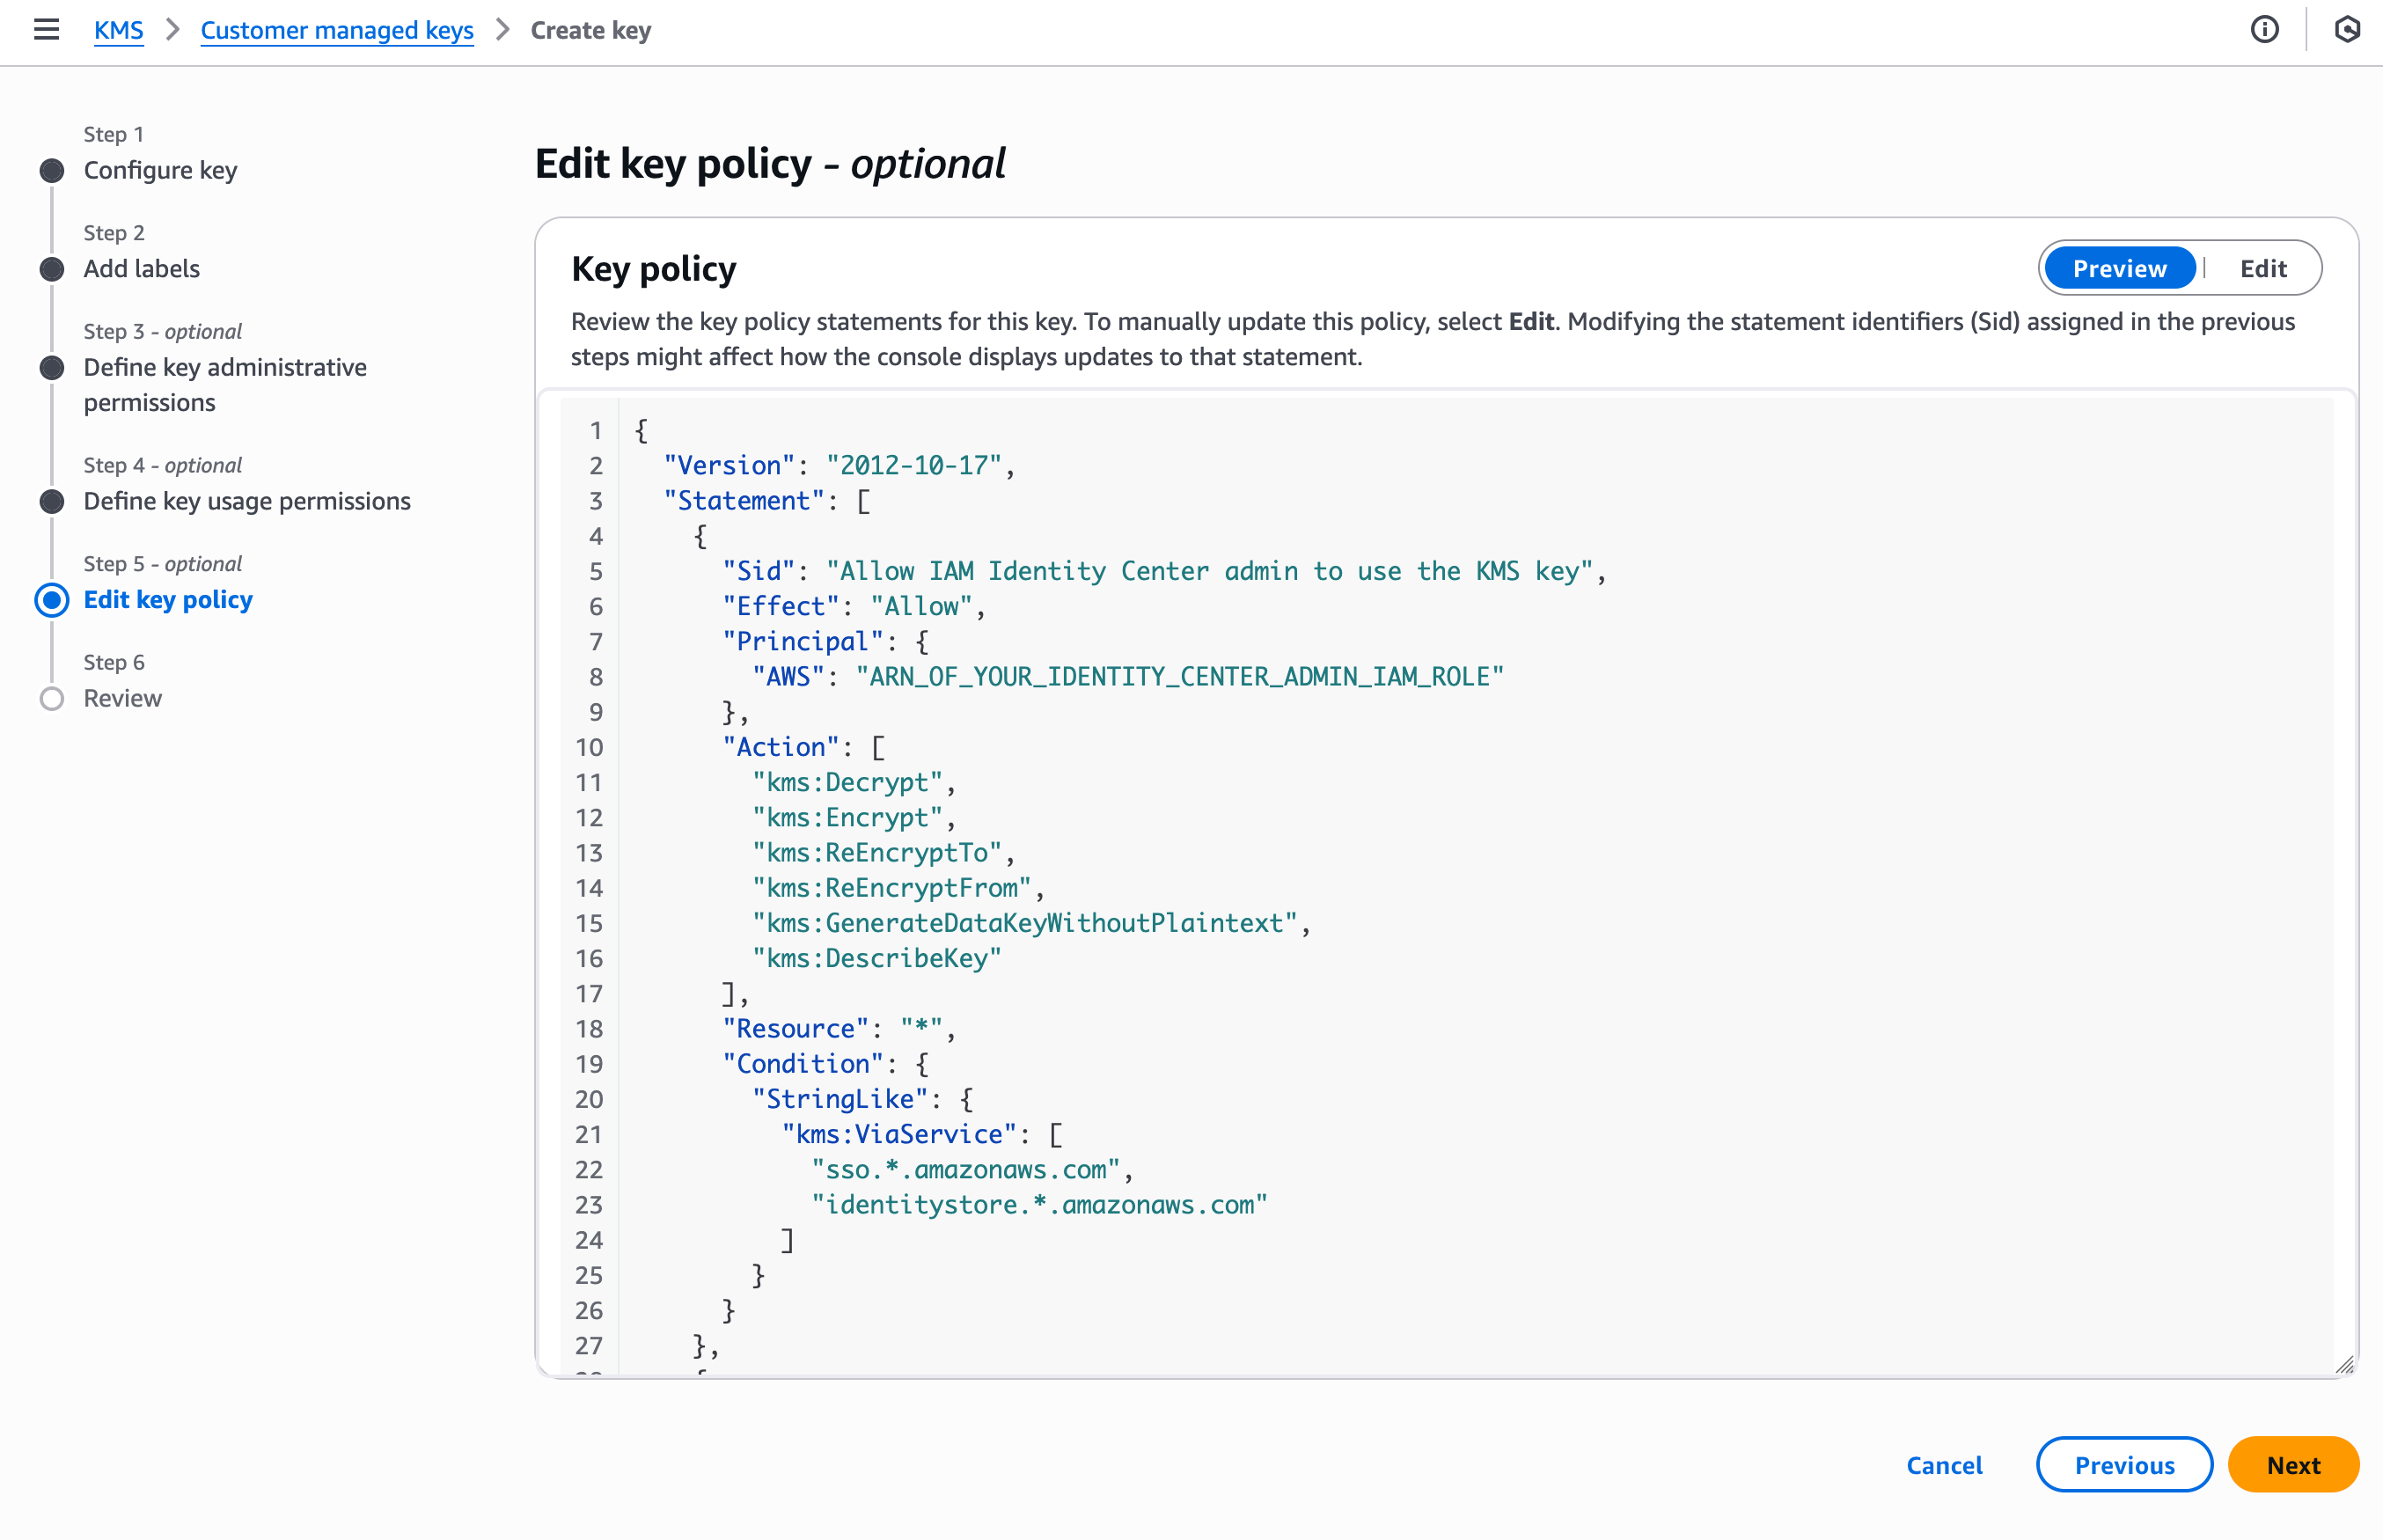Open the KMS breadcrumb link

coord(118,31)
